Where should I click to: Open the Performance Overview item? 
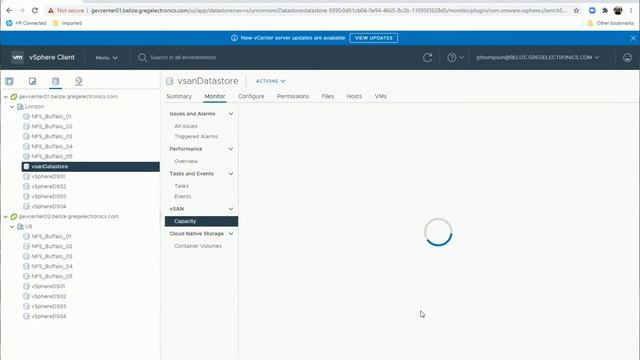pos(186,161)
